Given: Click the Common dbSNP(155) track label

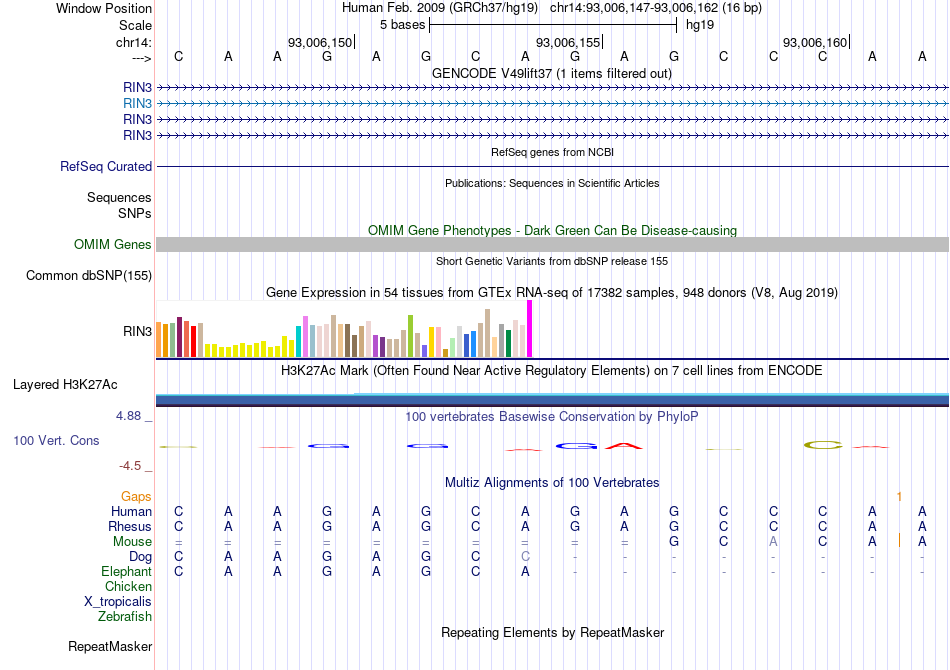Looking at the screenshot, I should pos(88,276).
